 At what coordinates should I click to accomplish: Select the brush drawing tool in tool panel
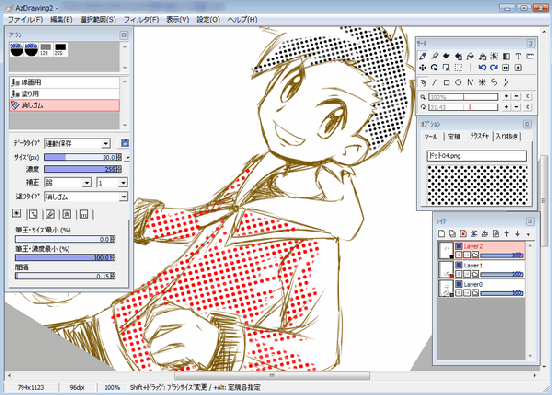tap(423, 56)
